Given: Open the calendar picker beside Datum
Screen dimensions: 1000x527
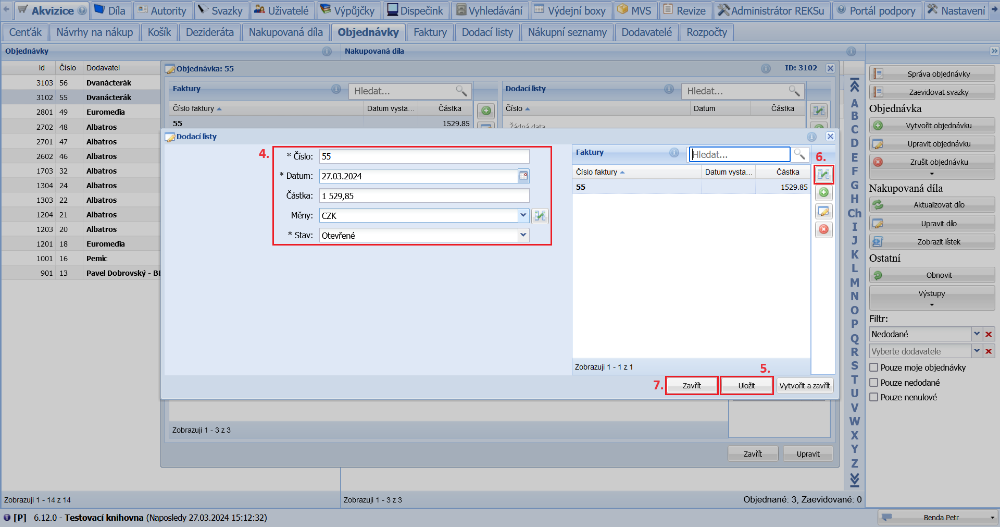Looking at the screenshot, I should [523, 176].
